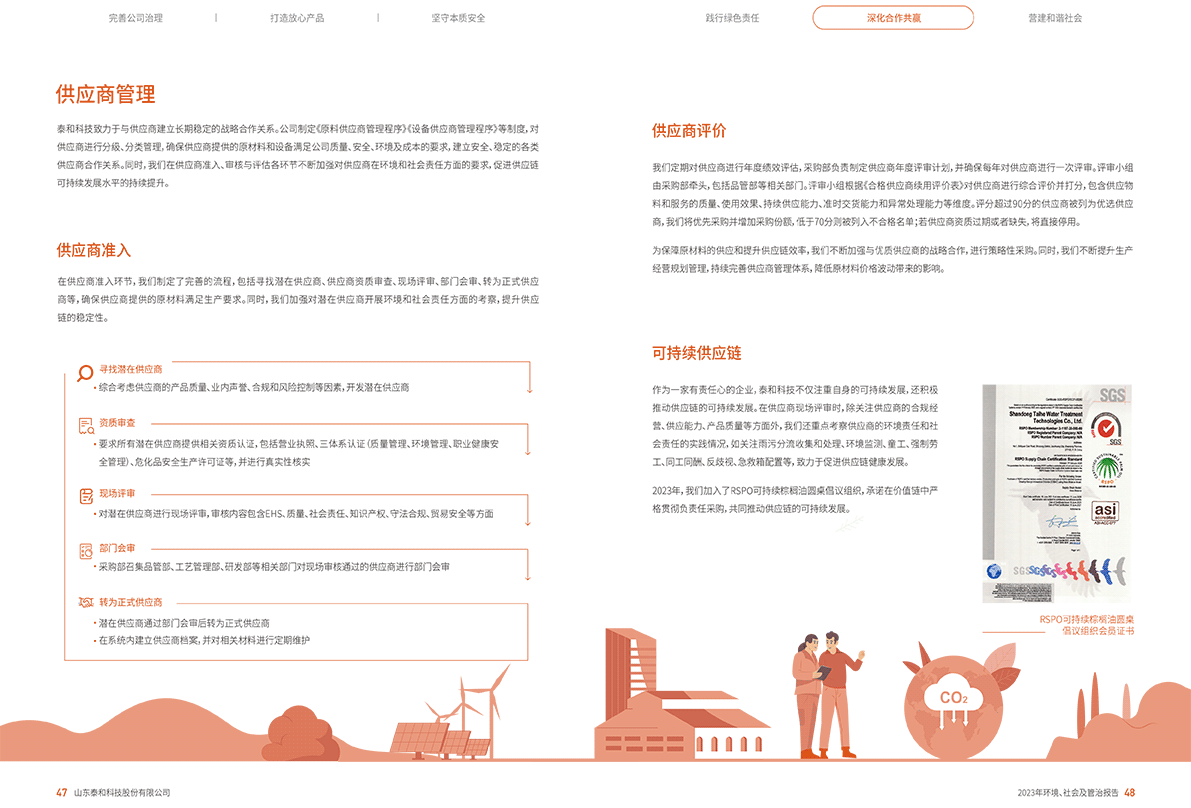This screenshot has width=1191, height=808.
Task: Click the icon beside 部门会审
Action: 86,549
